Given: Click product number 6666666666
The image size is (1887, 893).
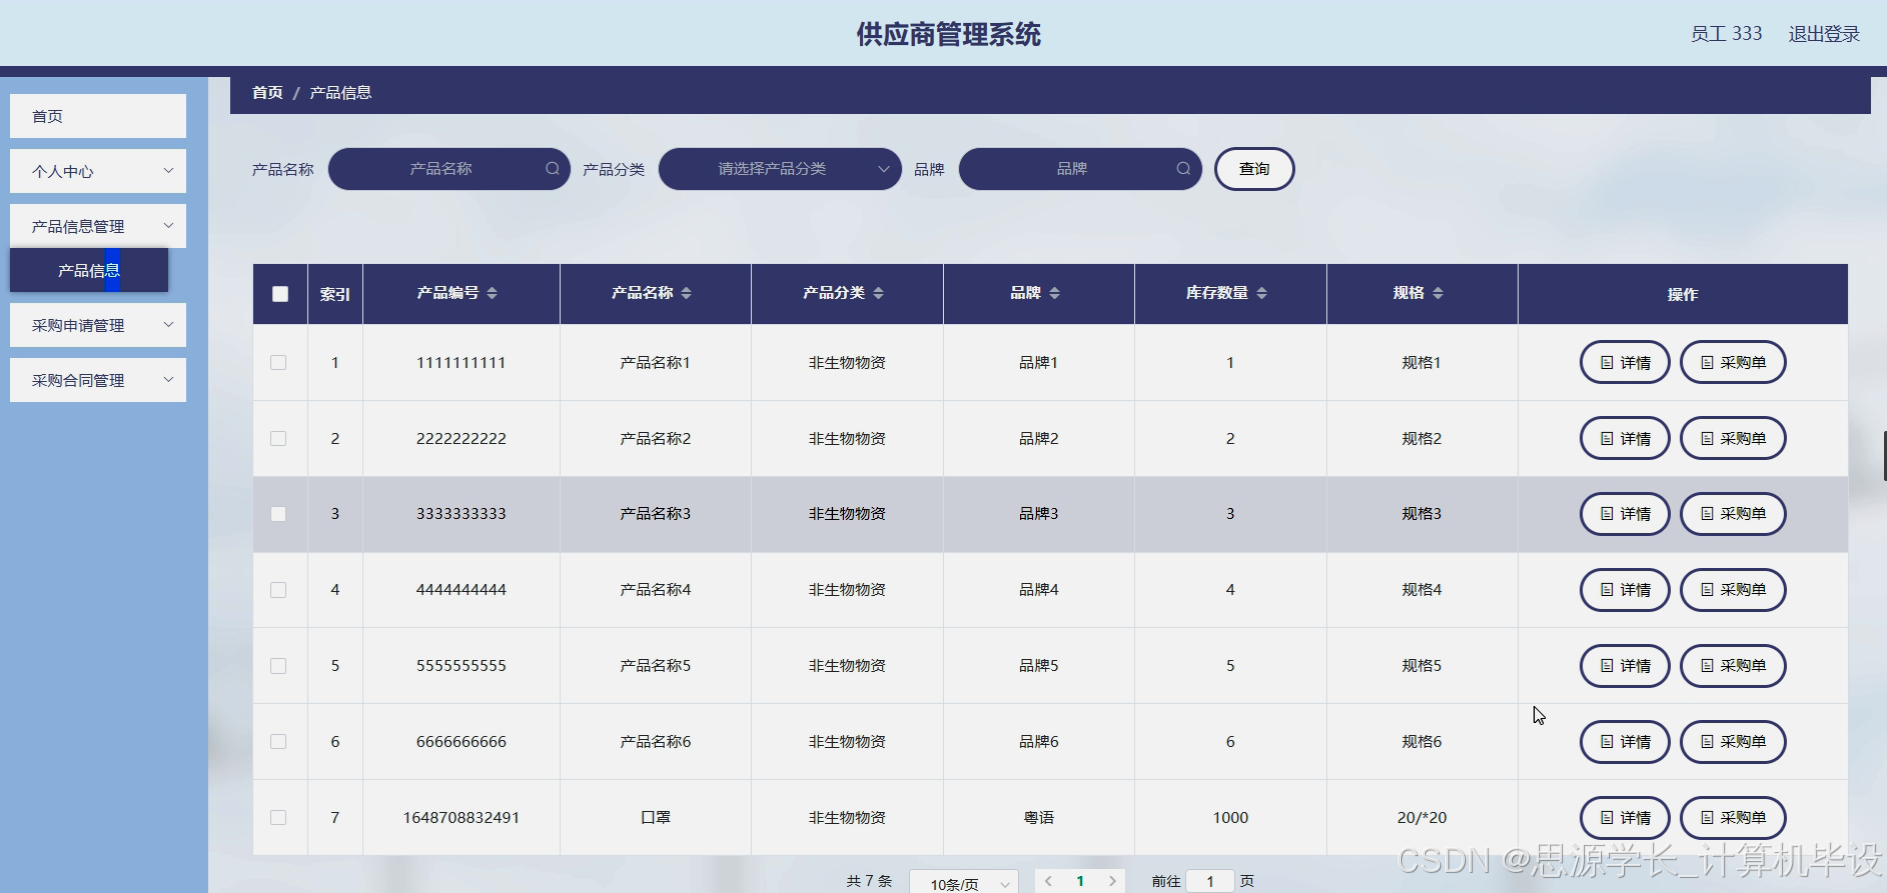Looking at the screenshot, I should click(461, 742).
